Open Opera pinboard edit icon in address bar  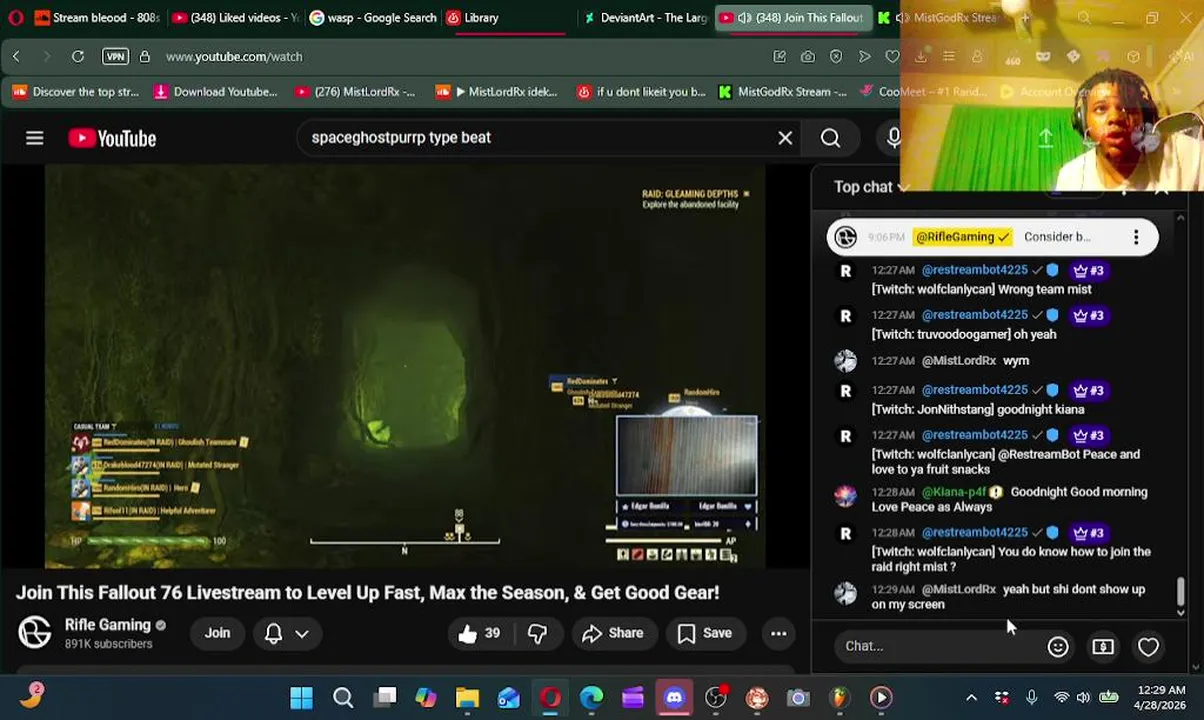tap(779, 57)
